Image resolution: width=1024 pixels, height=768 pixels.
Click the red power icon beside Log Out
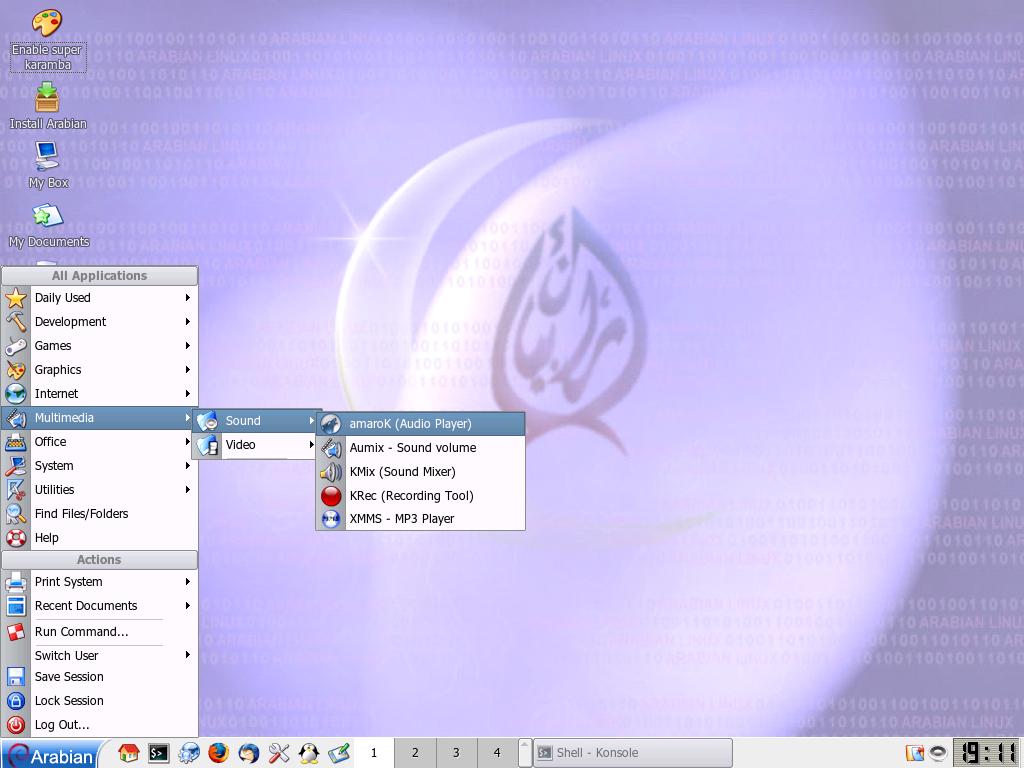16,725
